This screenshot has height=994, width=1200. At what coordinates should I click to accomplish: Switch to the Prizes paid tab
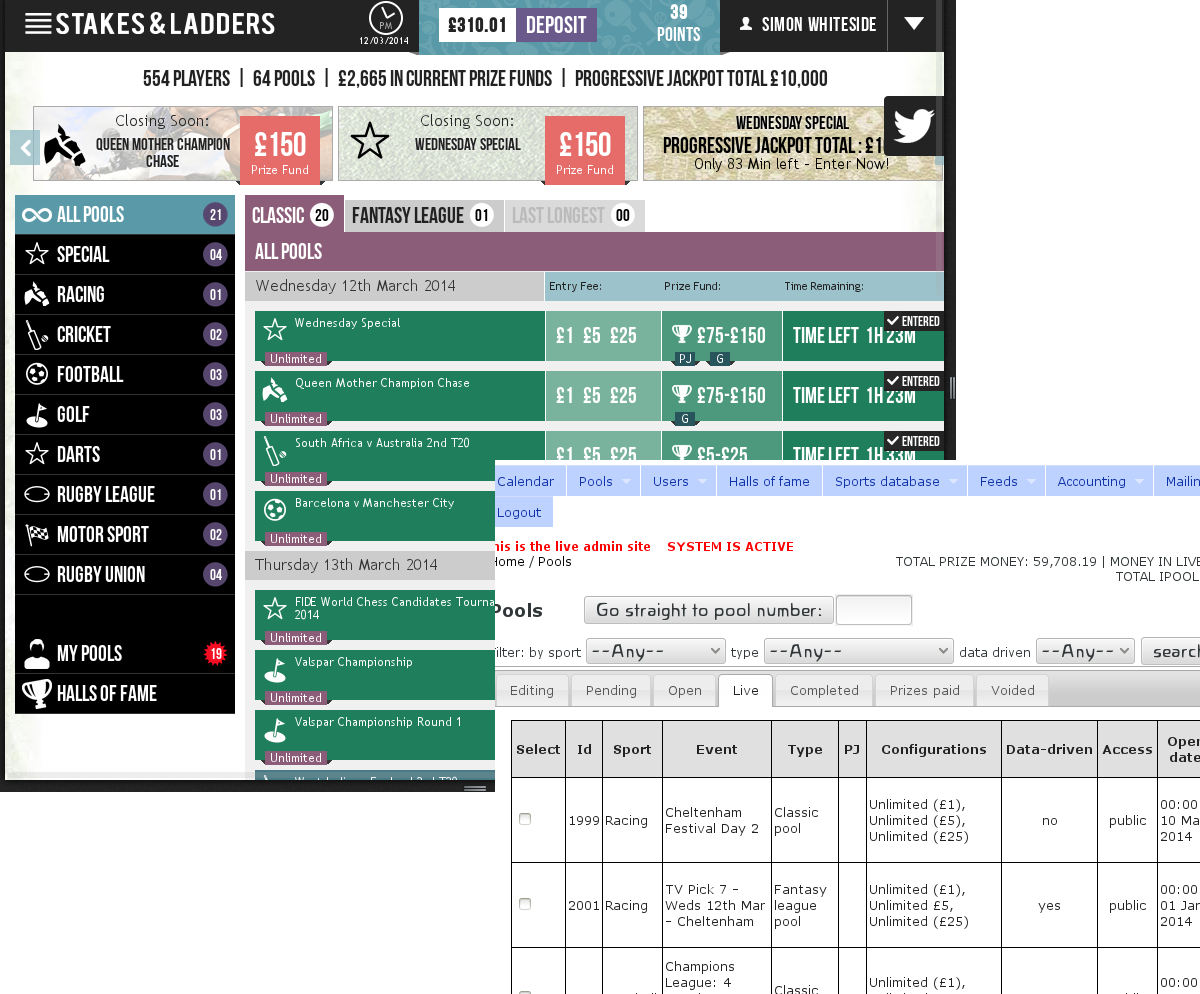pyautogui.click(x=924, y=690)
